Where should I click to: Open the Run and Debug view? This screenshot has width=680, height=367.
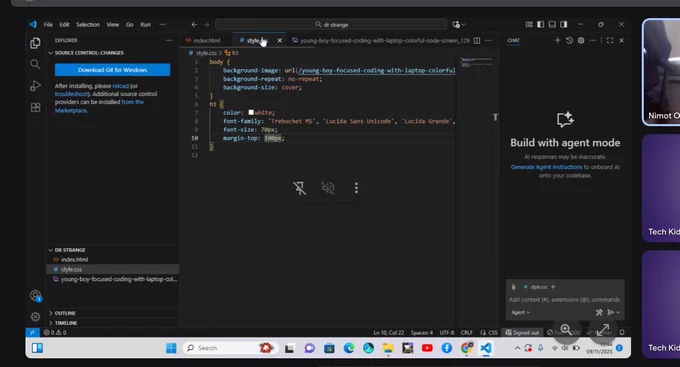coord(35,86)
